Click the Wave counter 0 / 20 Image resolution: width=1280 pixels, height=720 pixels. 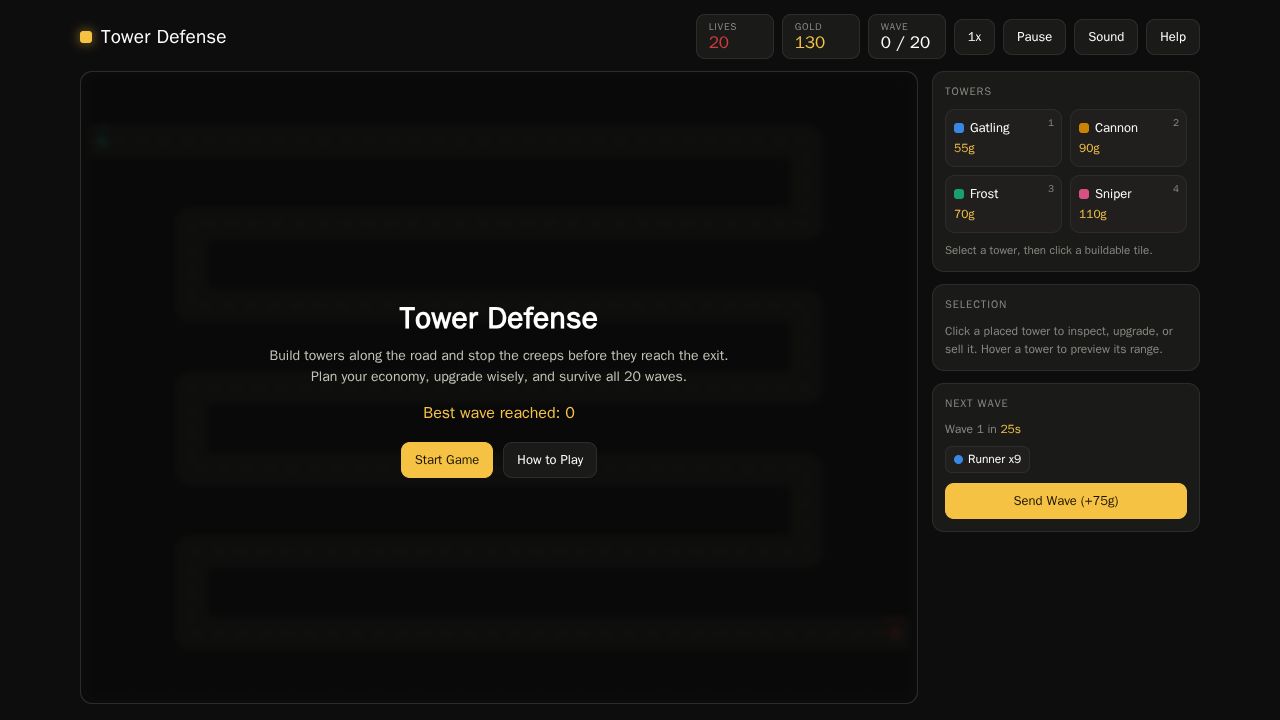907,37
